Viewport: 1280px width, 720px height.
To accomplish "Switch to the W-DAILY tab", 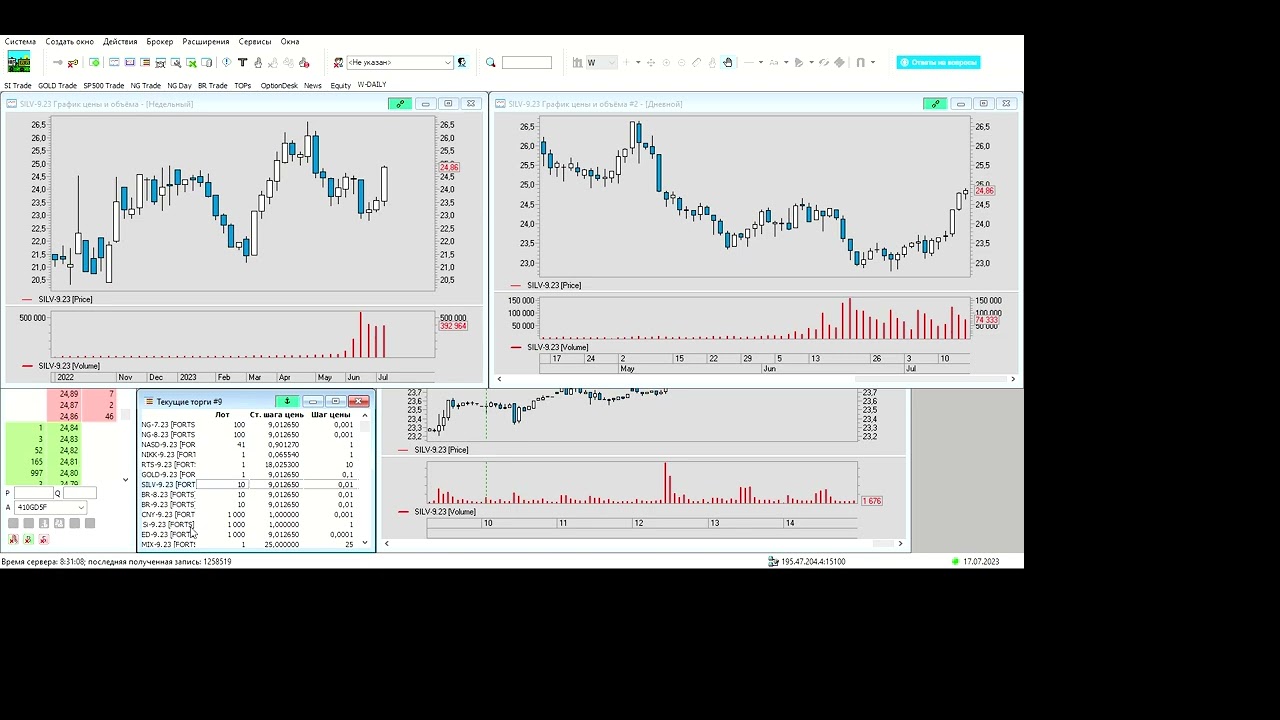I will [372, 85].
